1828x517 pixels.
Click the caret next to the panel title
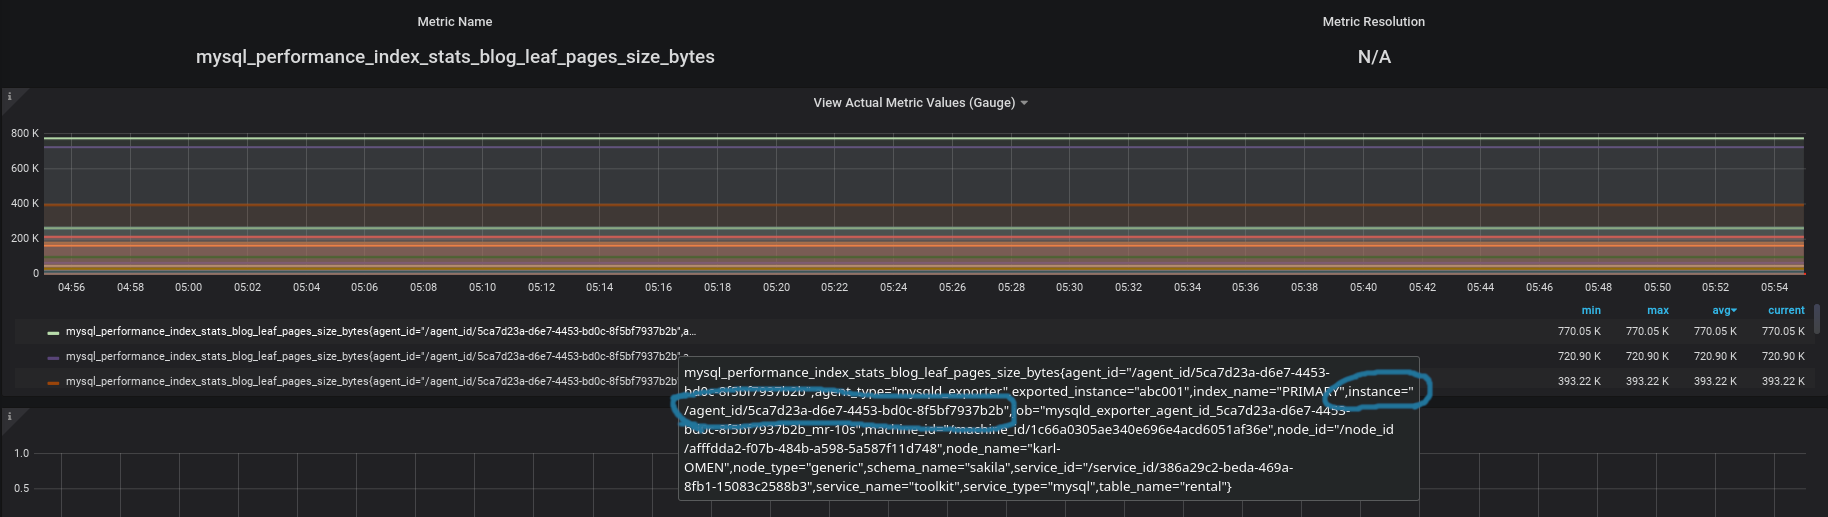point(1024,103)
